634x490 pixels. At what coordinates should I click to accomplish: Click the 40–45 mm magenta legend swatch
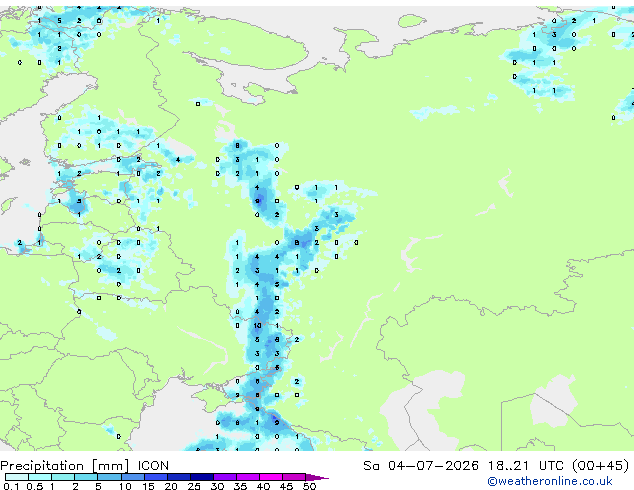(271, 477)
